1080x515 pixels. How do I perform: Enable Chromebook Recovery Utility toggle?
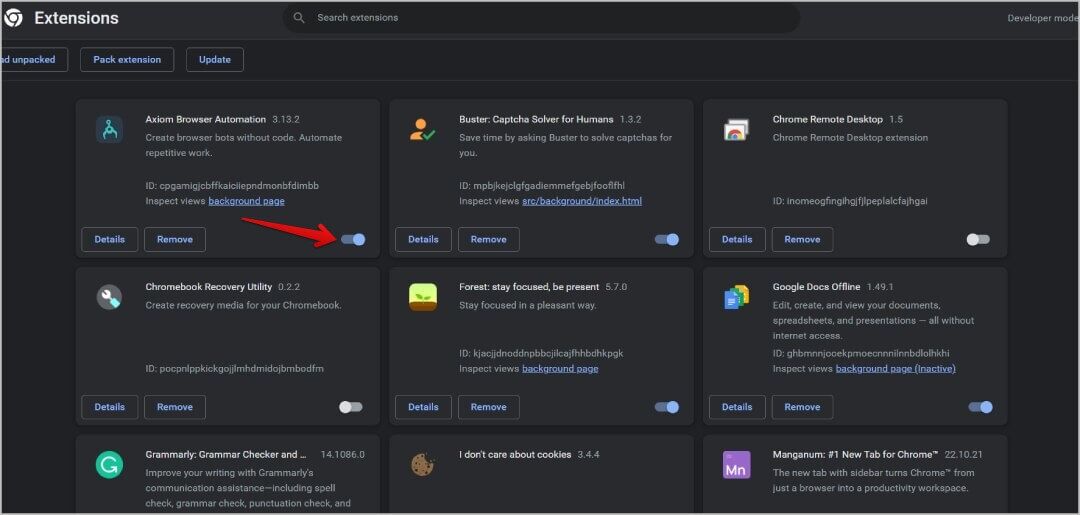[x=351, y=407]
